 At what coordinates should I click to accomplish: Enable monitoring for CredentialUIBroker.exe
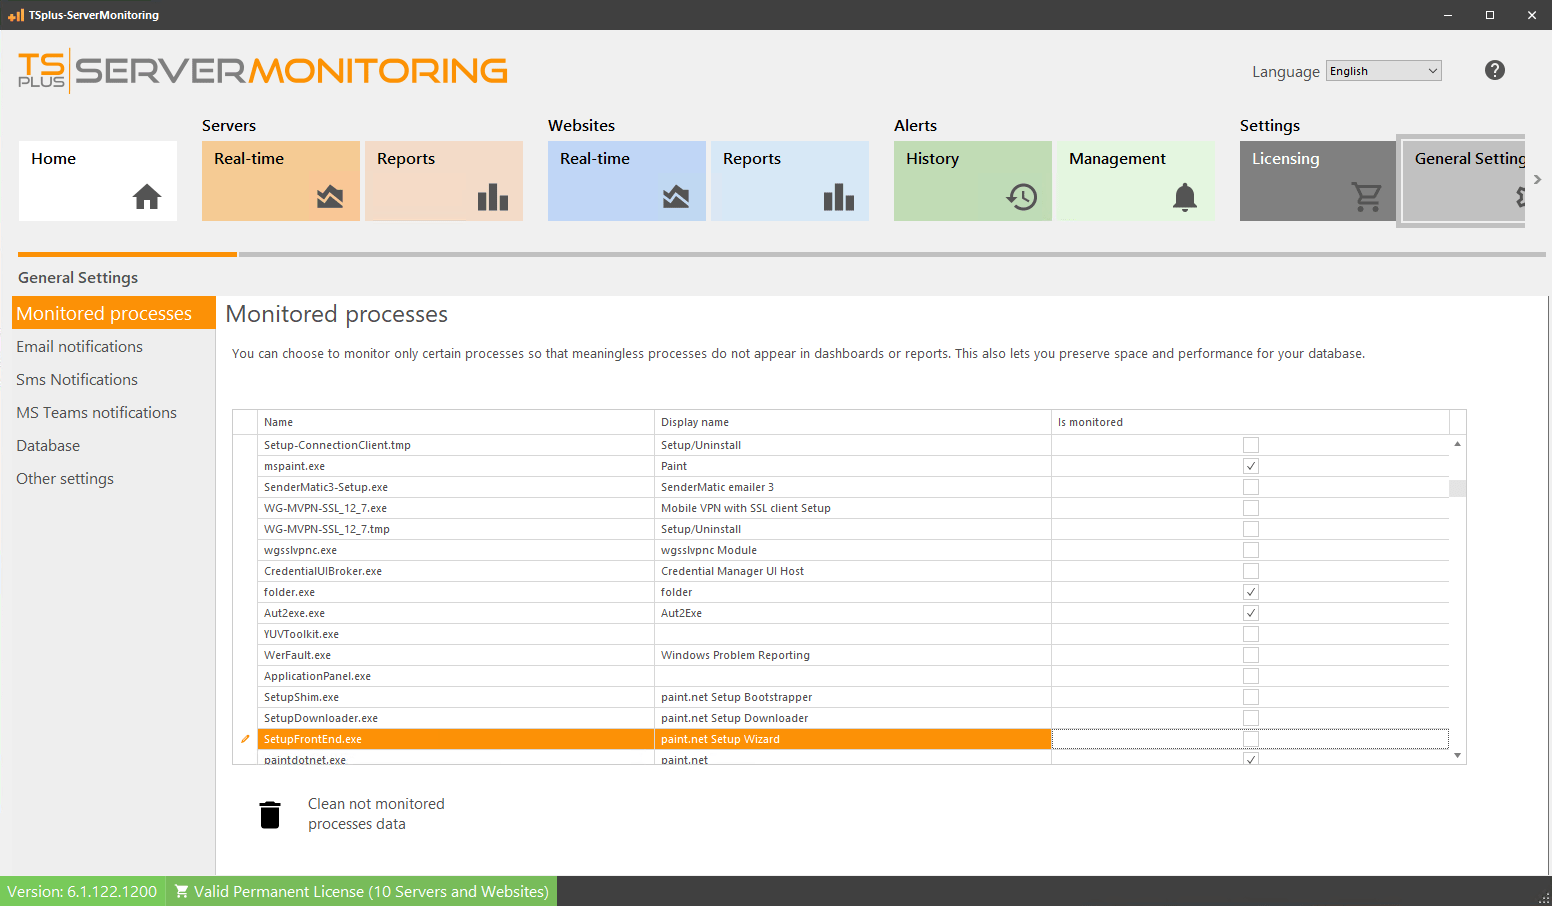click(1251, 571)
